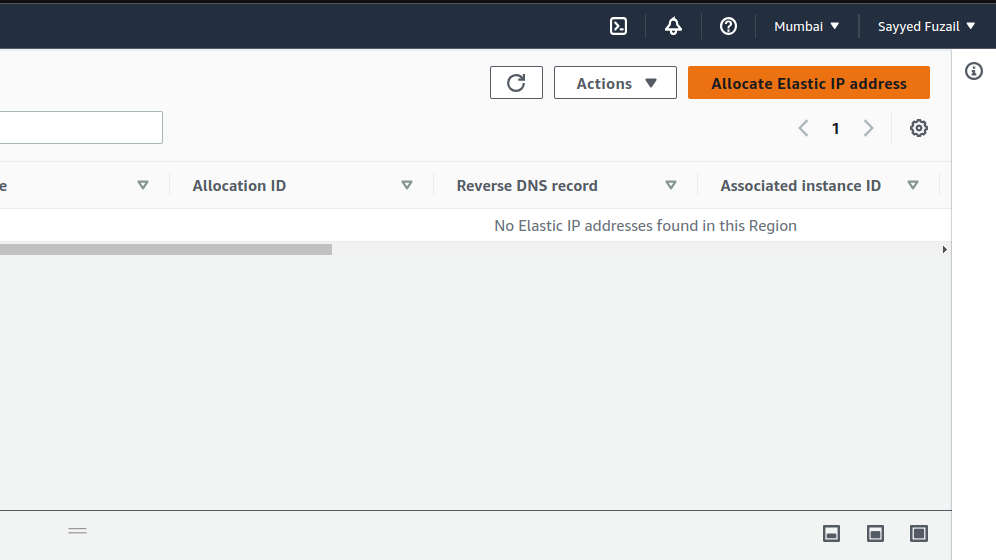Refresh the Elastic IP list
Viewport: 996px width, 560px height.
(x=516, y=83)
